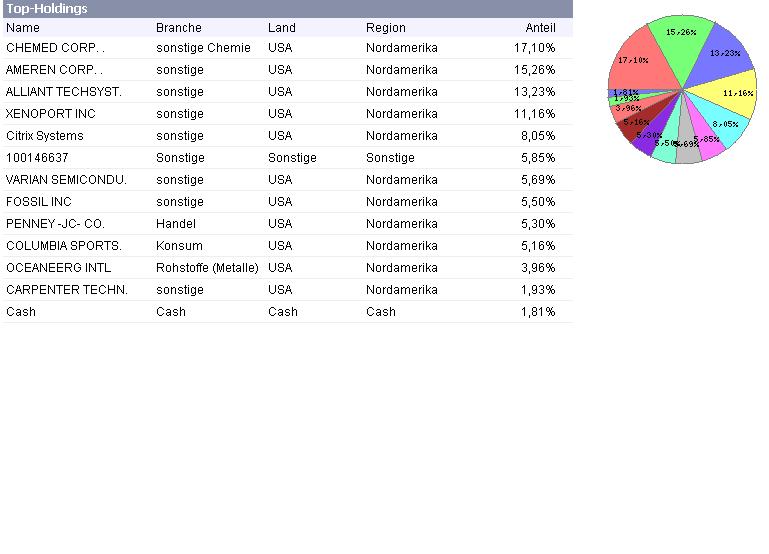
Task: Select the COLUMBIA SPORTS. holding name
Action: pos(64,246)
